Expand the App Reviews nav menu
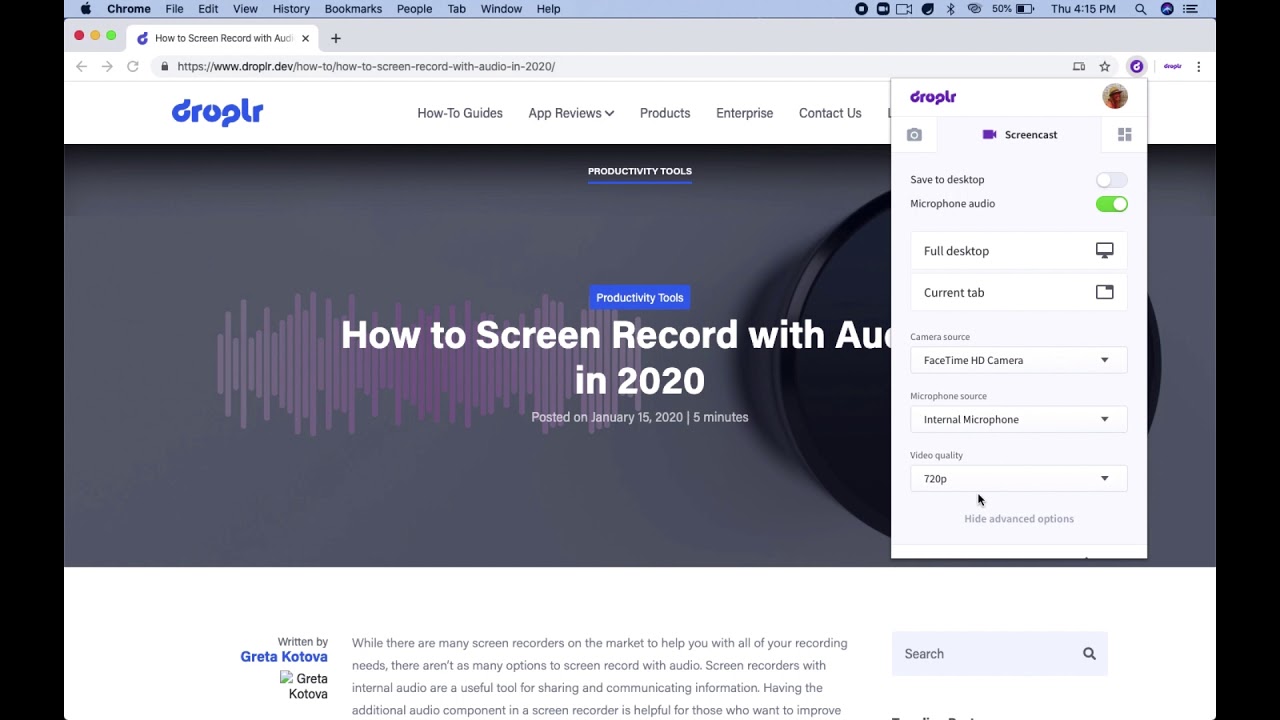Screen dimensions: 1280x720 [x=571, y=113]
